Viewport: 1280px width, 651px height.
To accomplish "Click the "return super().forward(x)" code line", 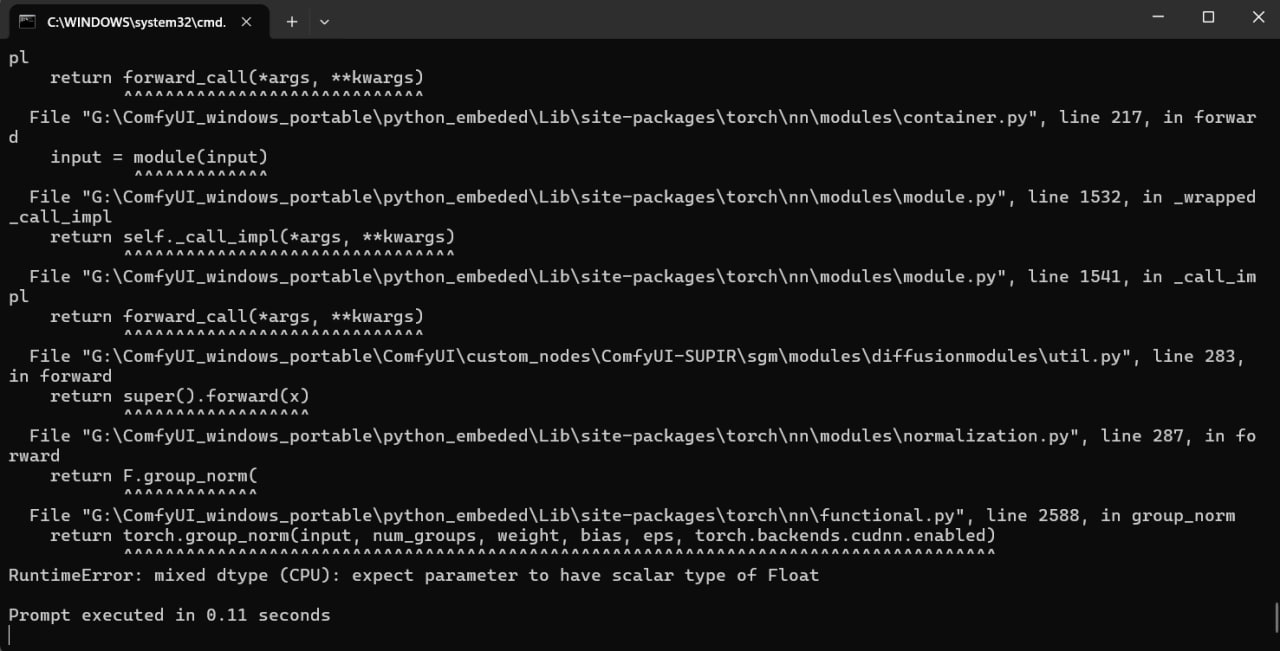I will [180, 396].
